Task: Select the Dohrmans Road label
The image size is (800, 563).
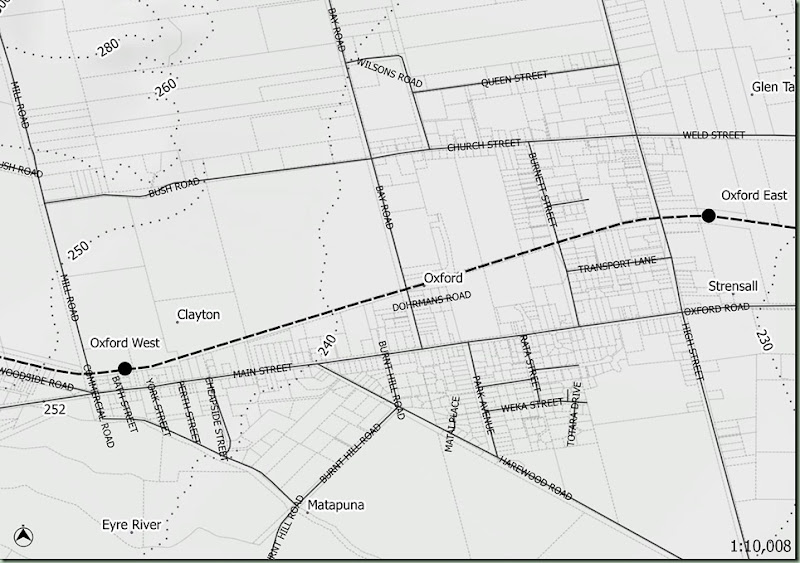Action: [432, 301]
